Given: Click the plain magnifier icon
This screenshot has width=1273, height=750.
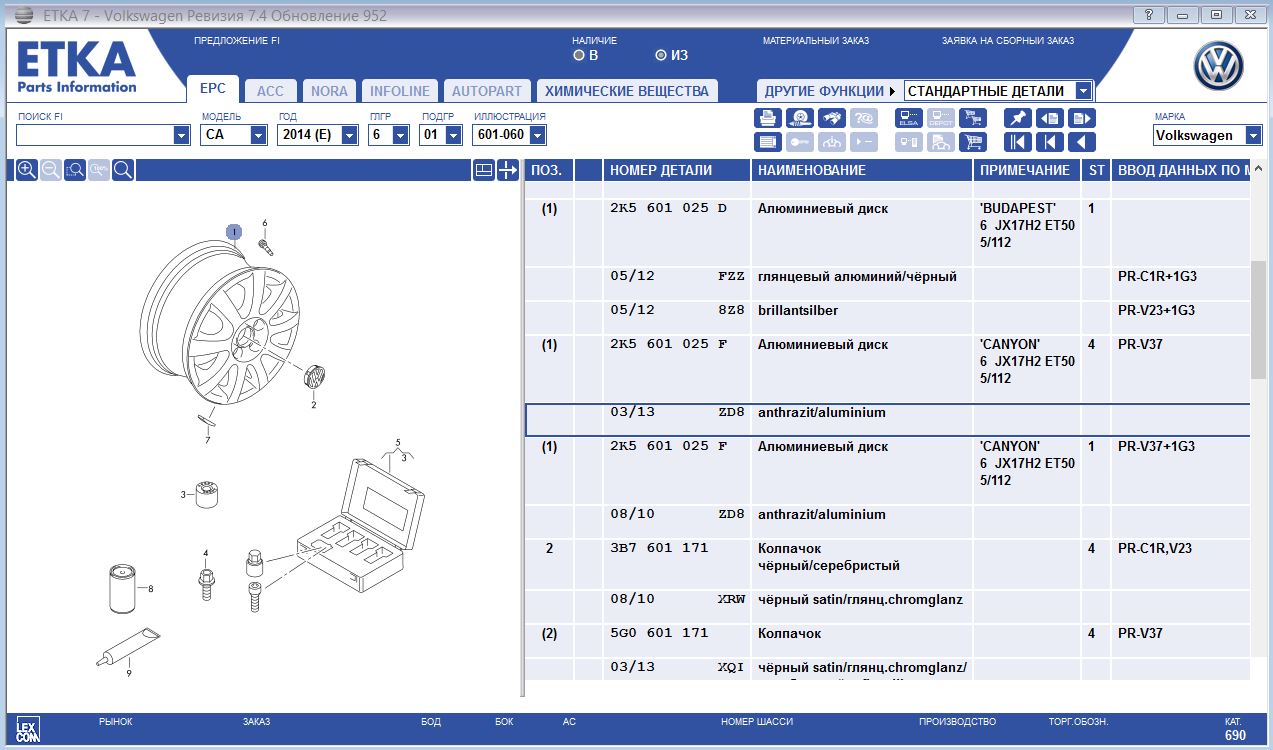Looking at the screenshot, I should [123, 170].
